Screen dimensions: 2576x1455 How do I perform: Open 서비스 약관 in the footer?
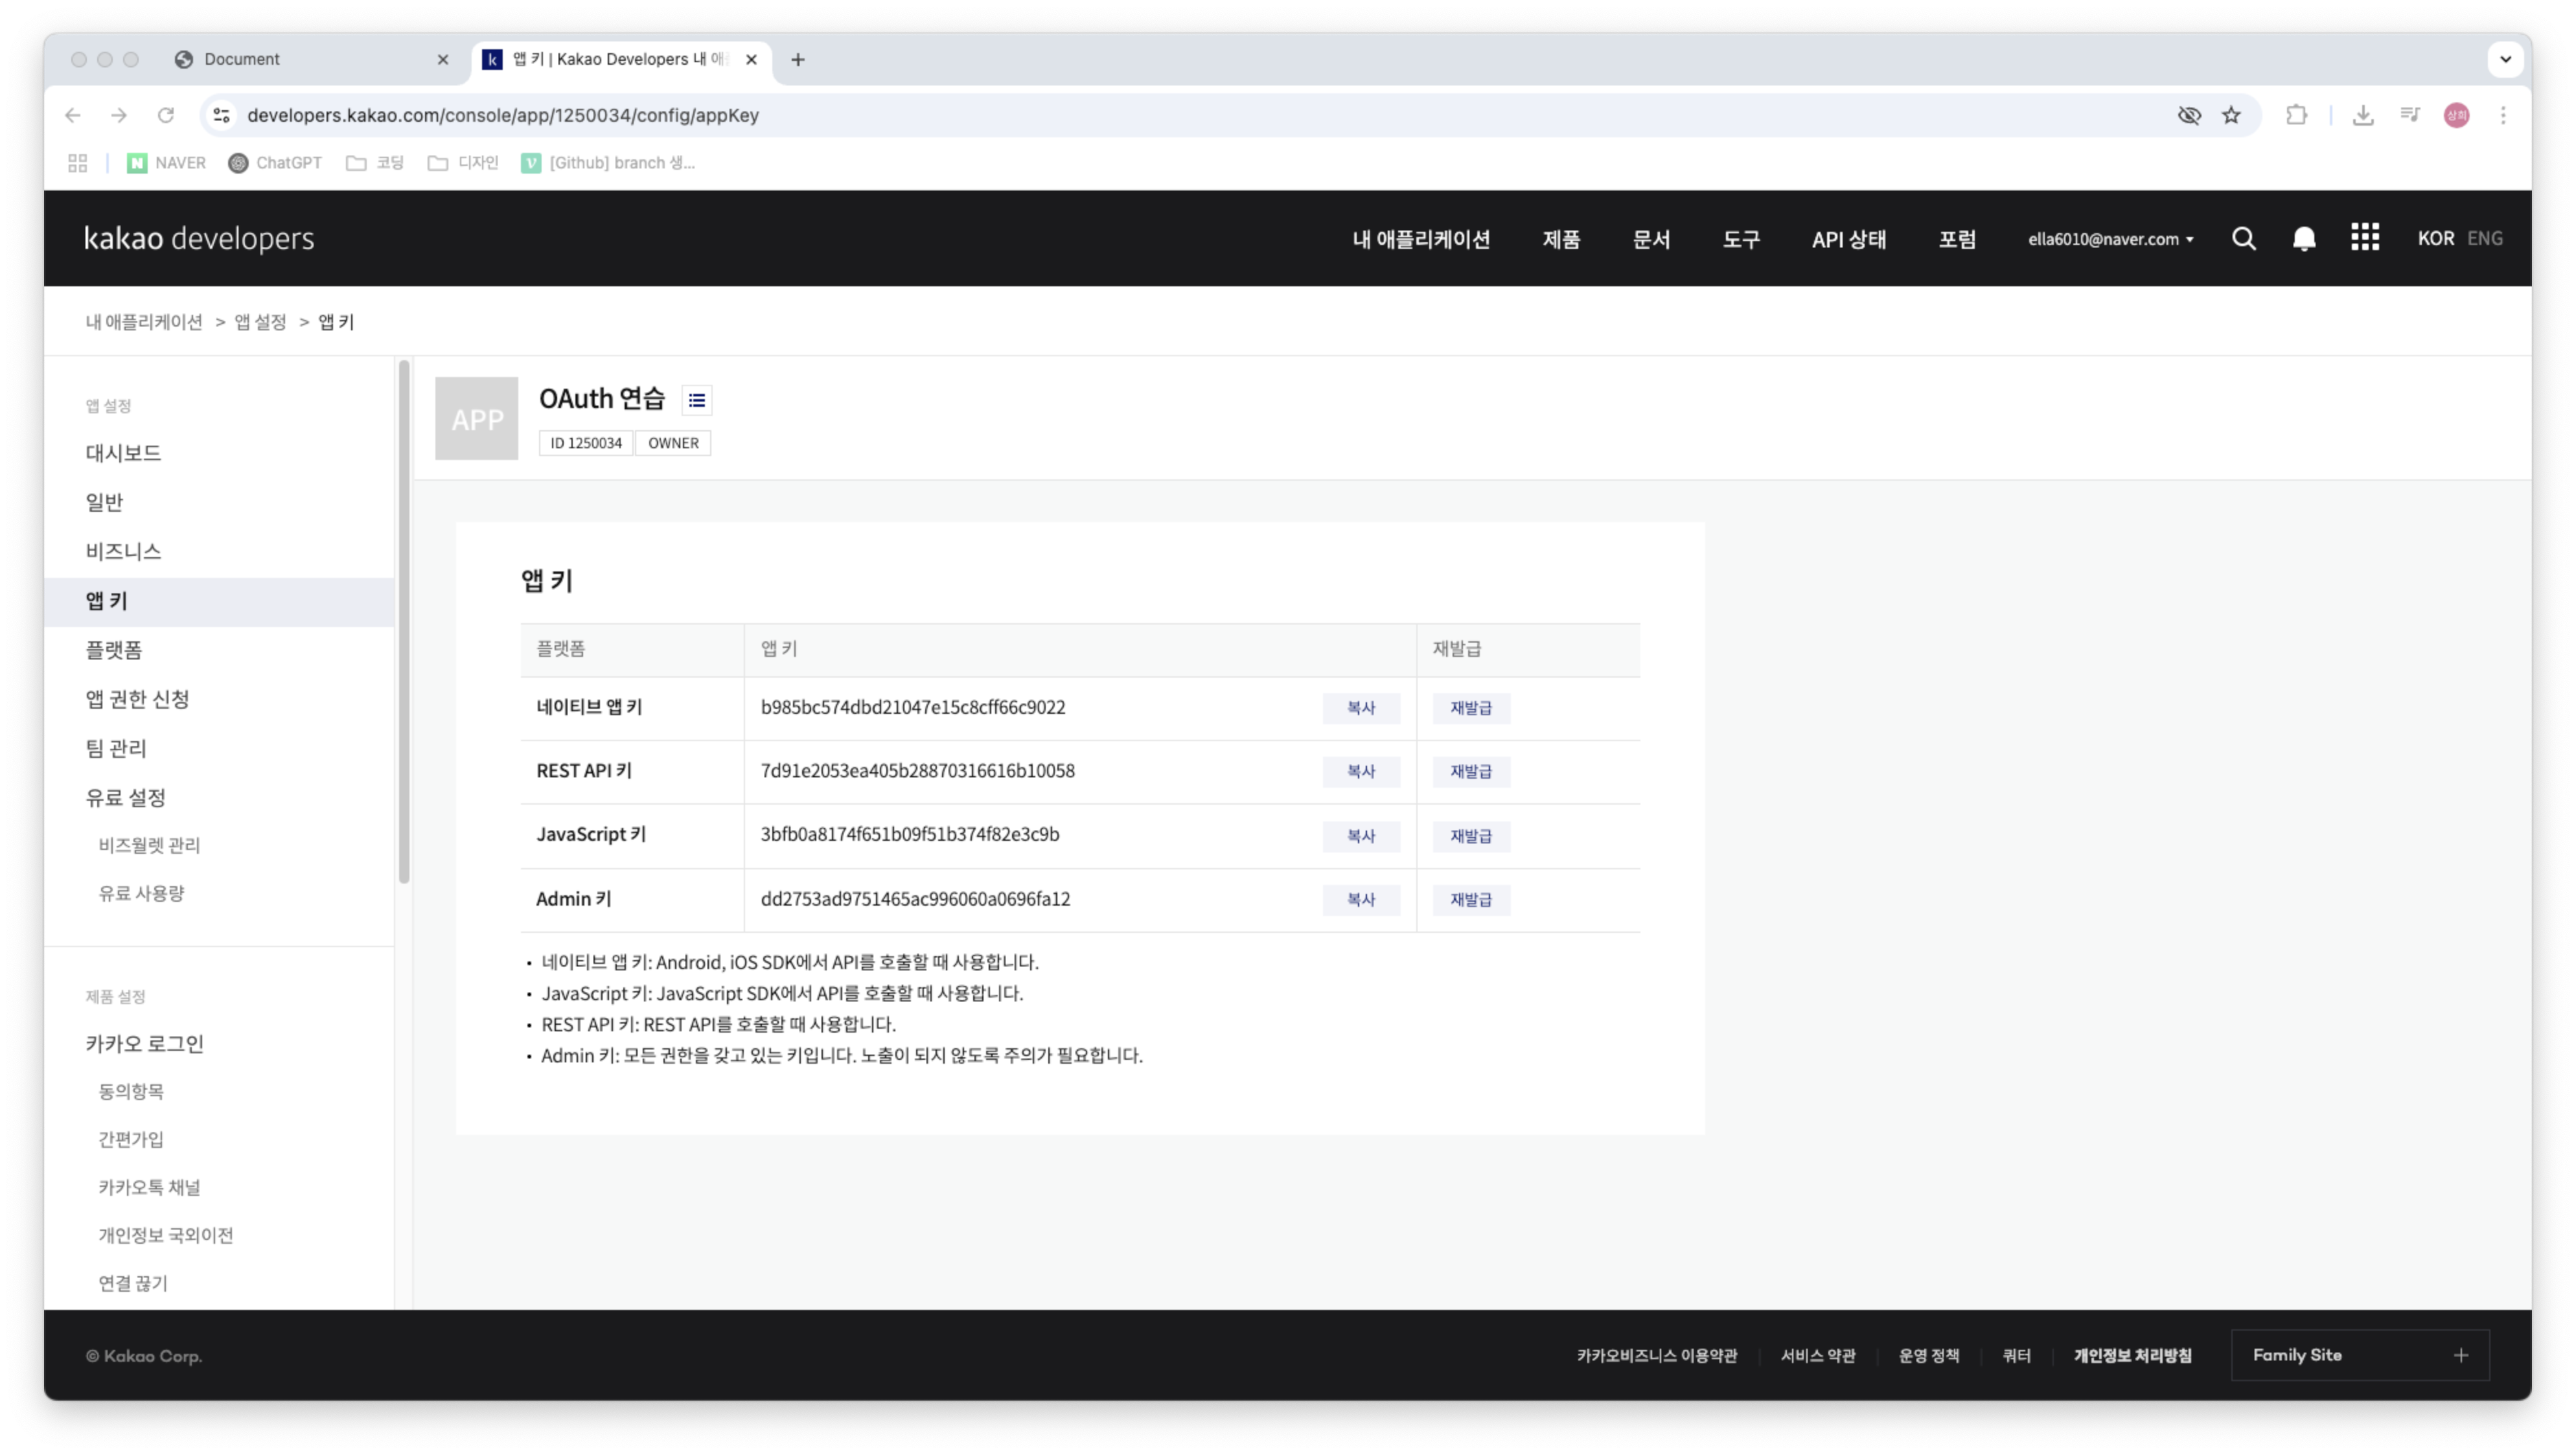pyautogui.click(x=1818, y=1356)
